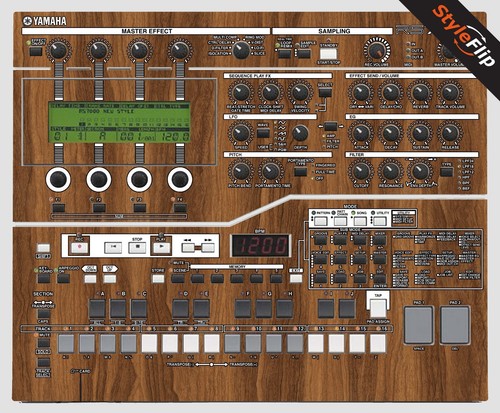Select SONG mode button
Image resolution: width=500 pixels, height=413 pixels.
click(x=360, y=221)
